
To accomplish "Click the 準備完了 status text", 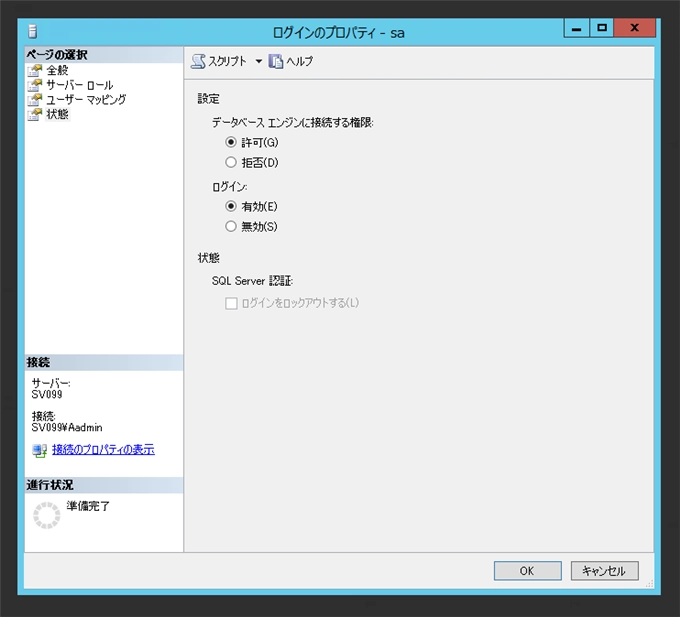I will tap(88, 506).
